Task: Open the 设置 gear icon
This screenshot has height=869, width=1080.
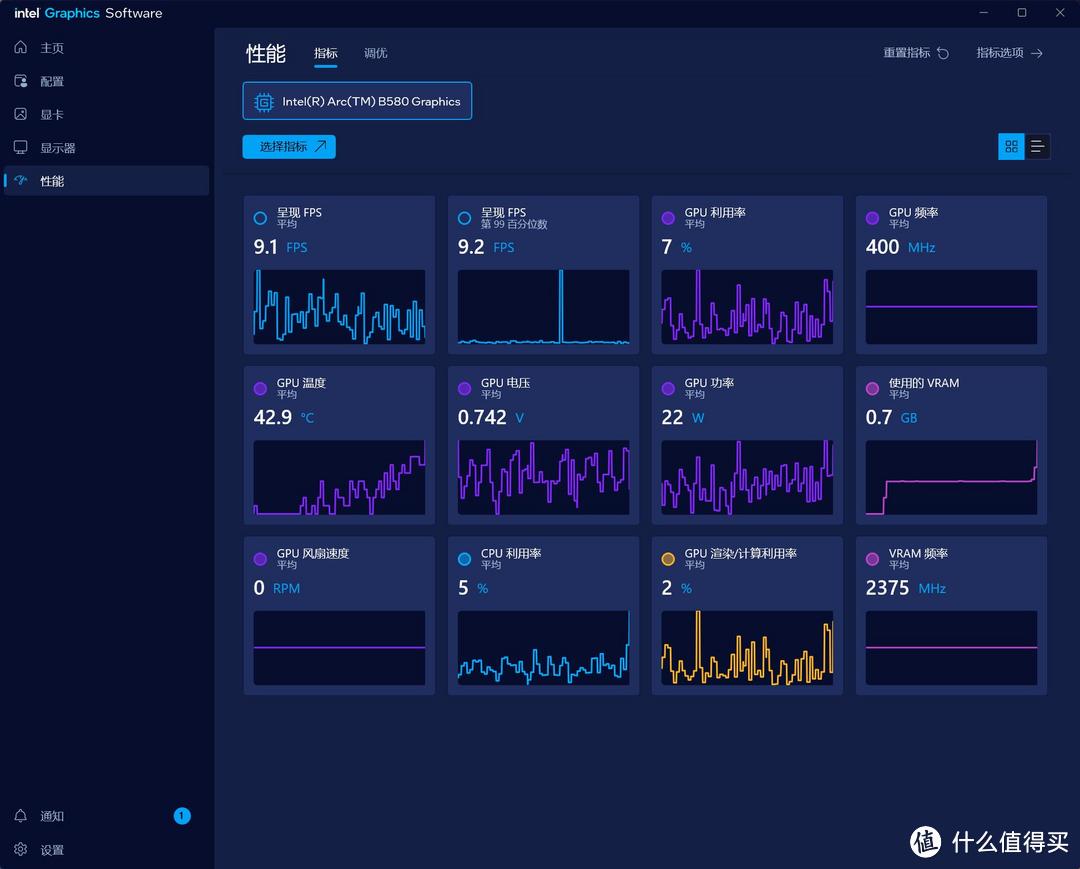Action: 21,849
